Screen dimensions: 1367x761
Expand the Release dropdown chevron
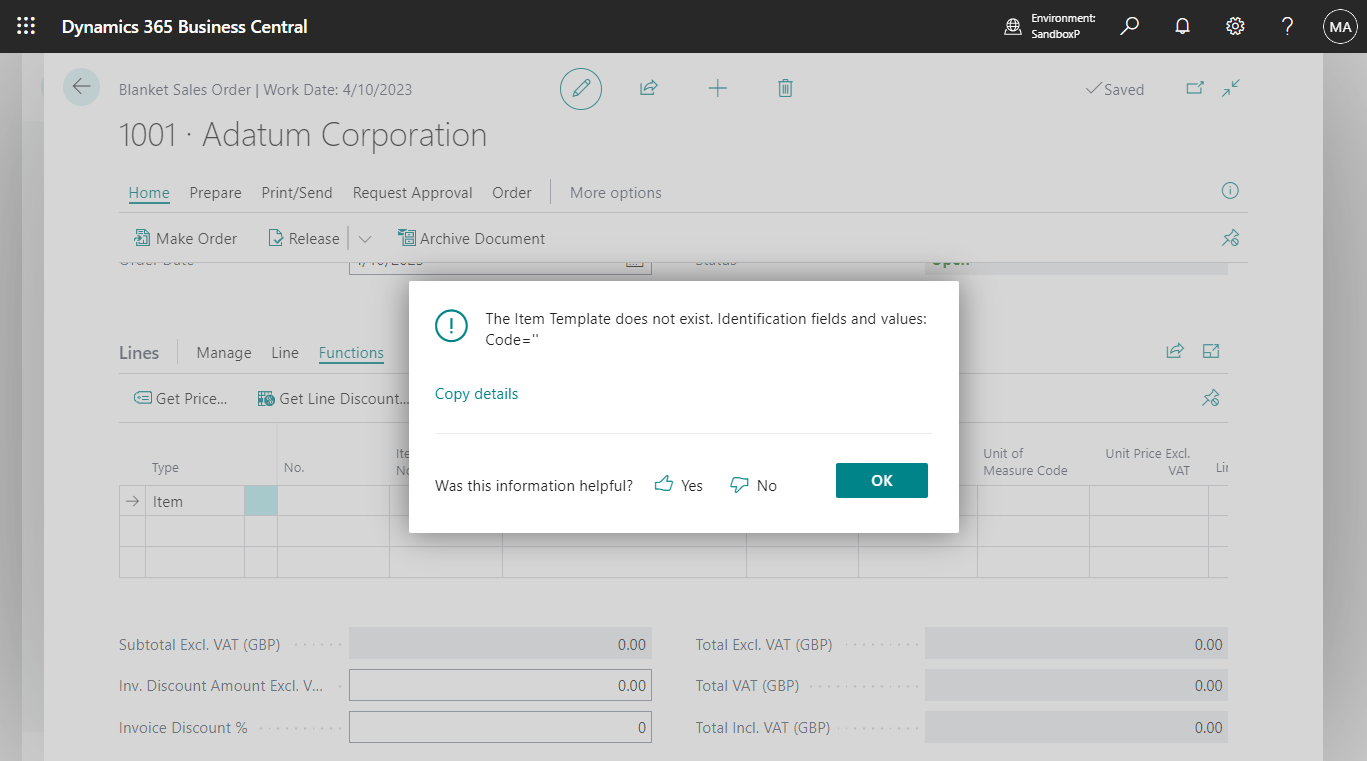click(364, 239)
